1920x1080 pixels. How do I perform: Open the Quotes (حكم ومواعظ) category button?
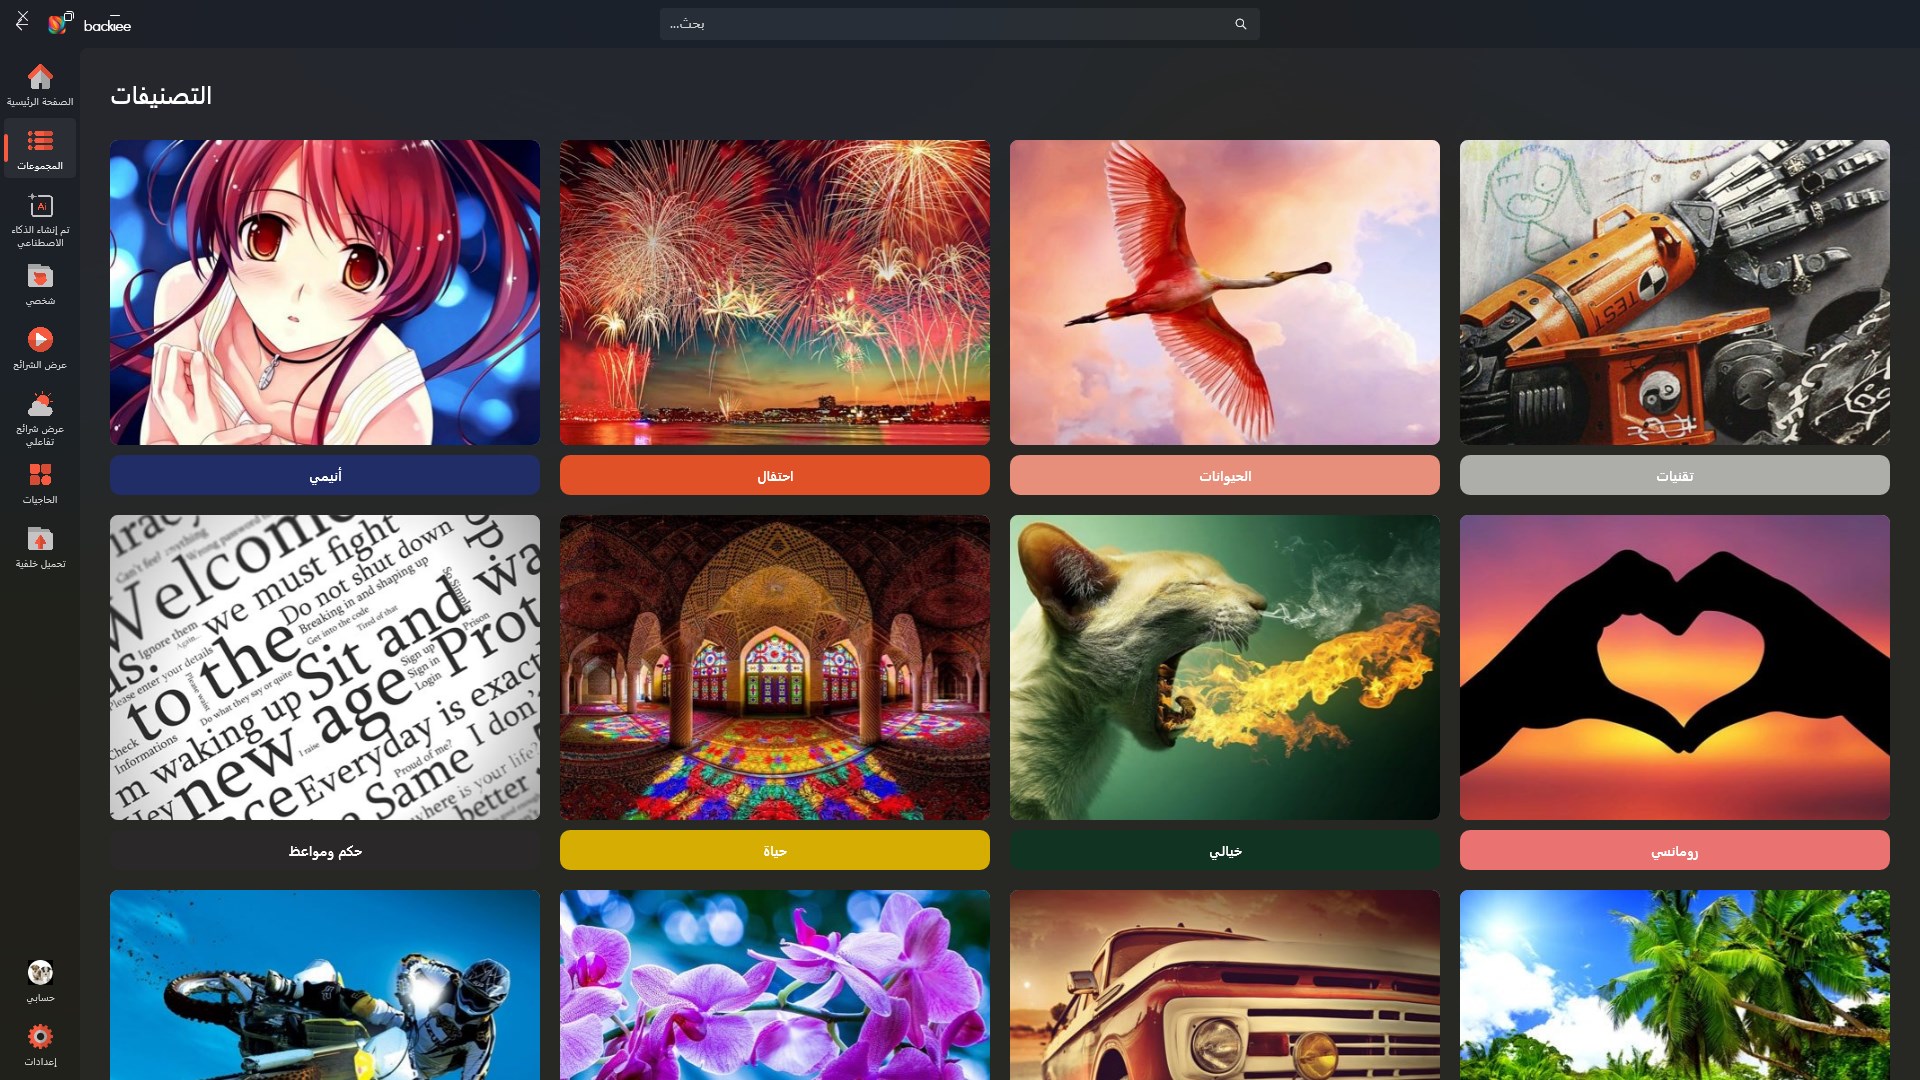[325, 850]
